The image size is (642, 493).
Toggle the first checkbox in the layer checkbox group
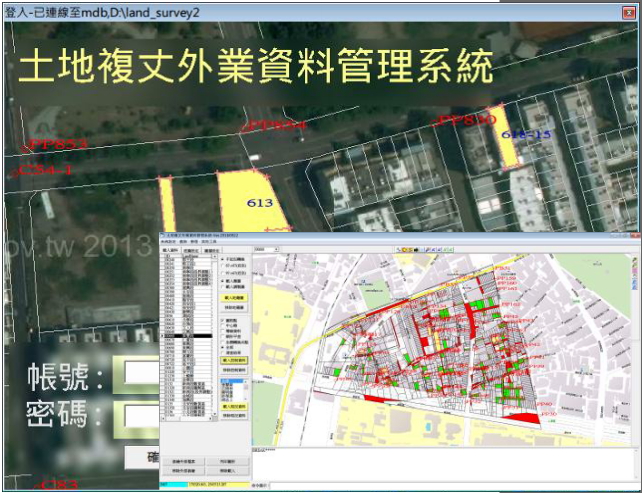click(x=221, y=320)
